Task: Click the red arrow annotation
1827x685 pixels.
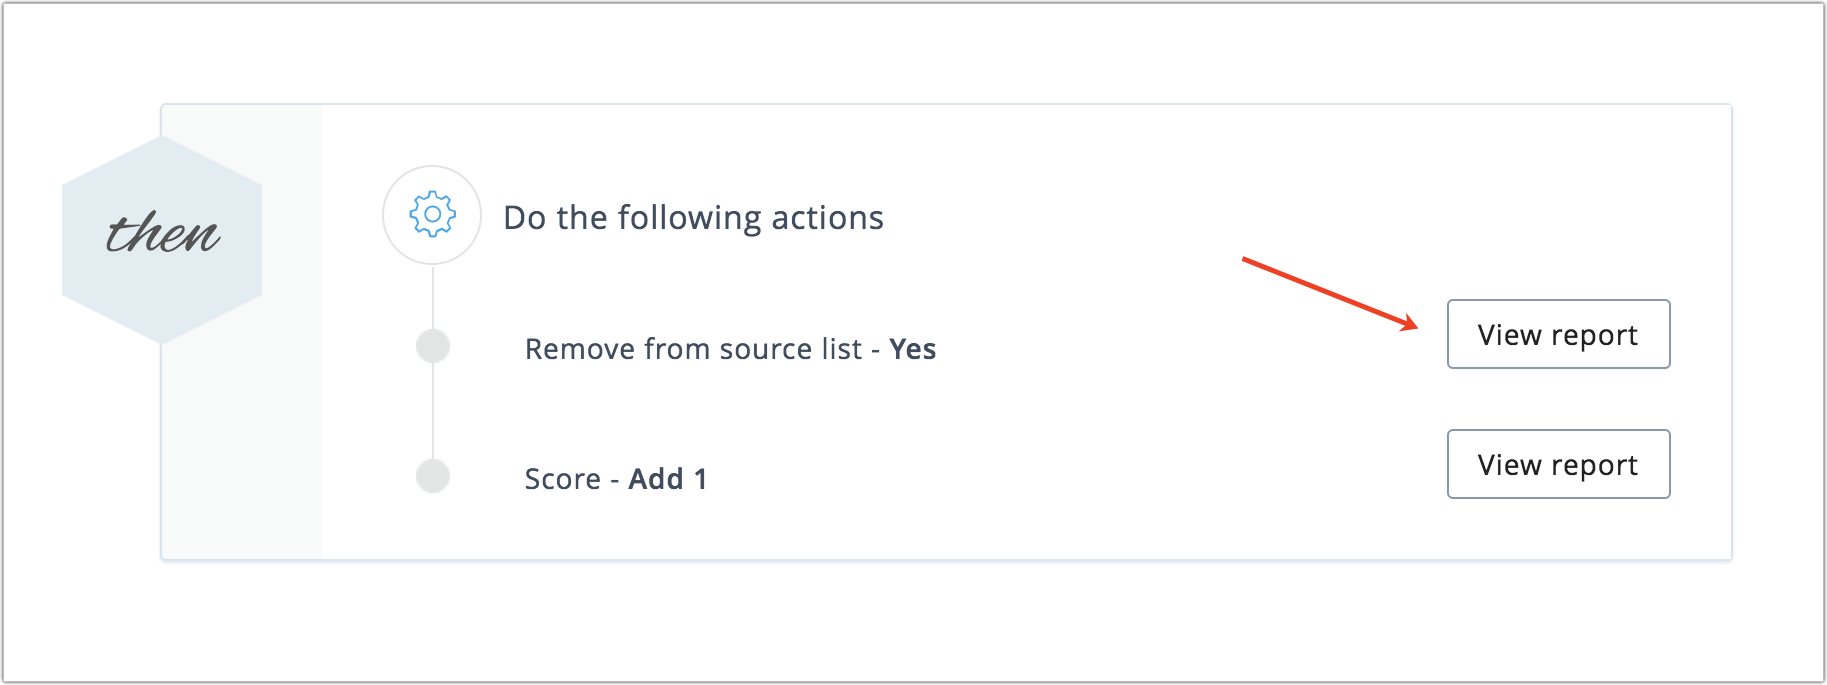Action: click(1330, 290)
